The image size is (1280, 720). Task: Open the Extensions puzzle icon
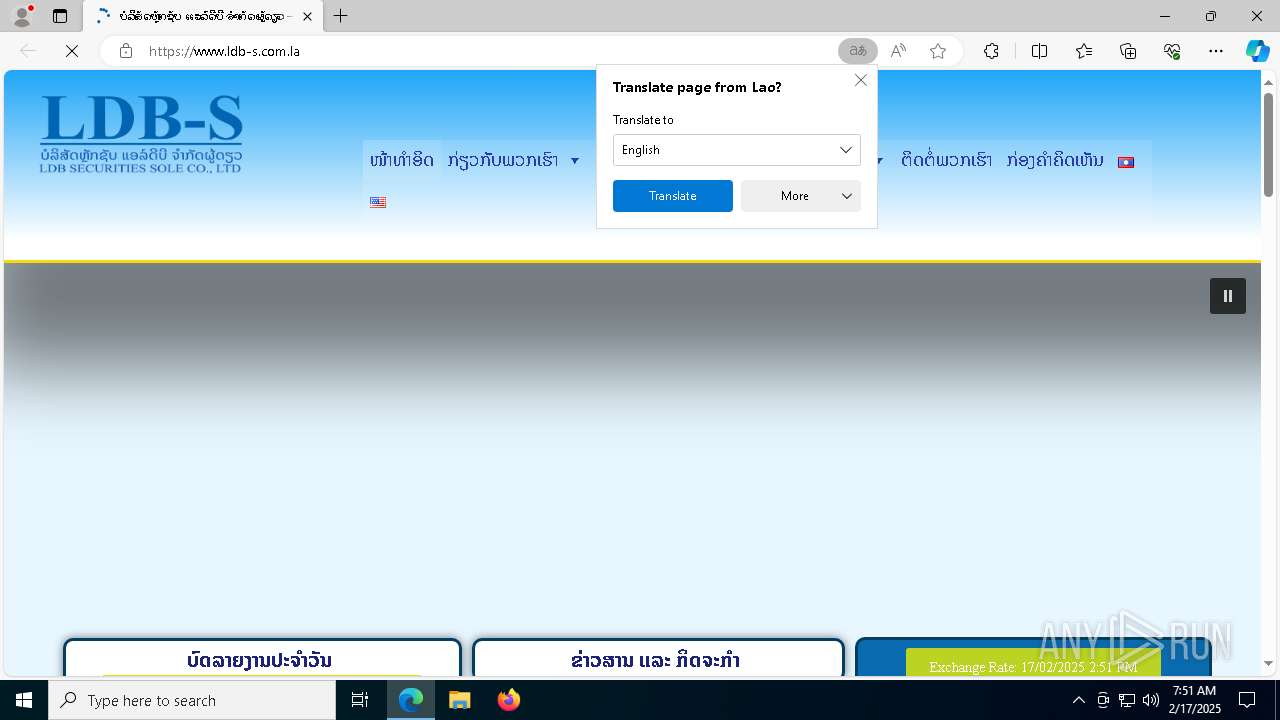(x=991, y=51)
